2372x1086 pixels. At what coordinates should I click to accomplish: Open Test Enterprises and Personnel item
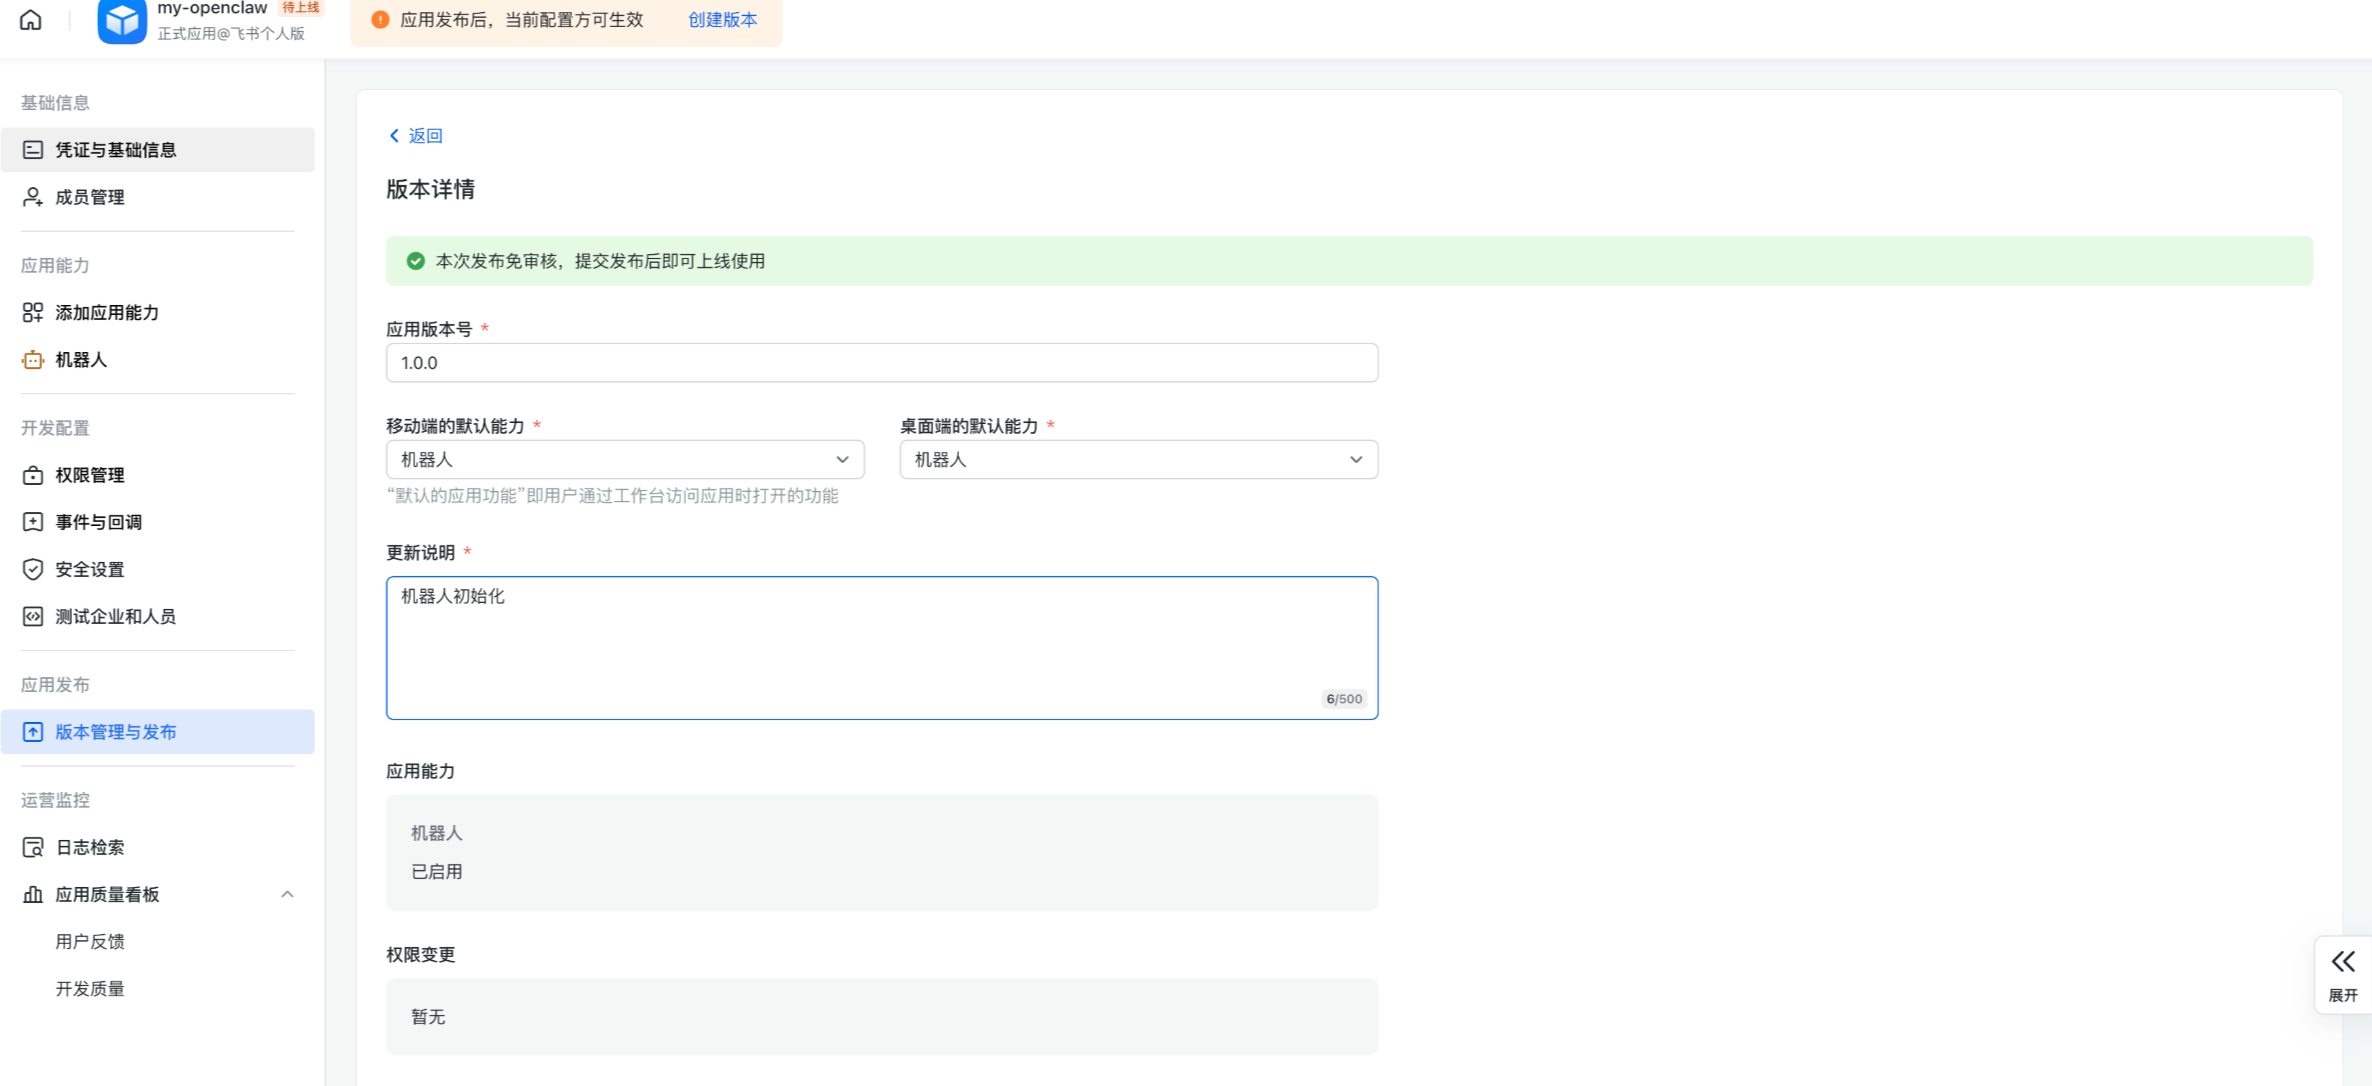click(116, 616)
